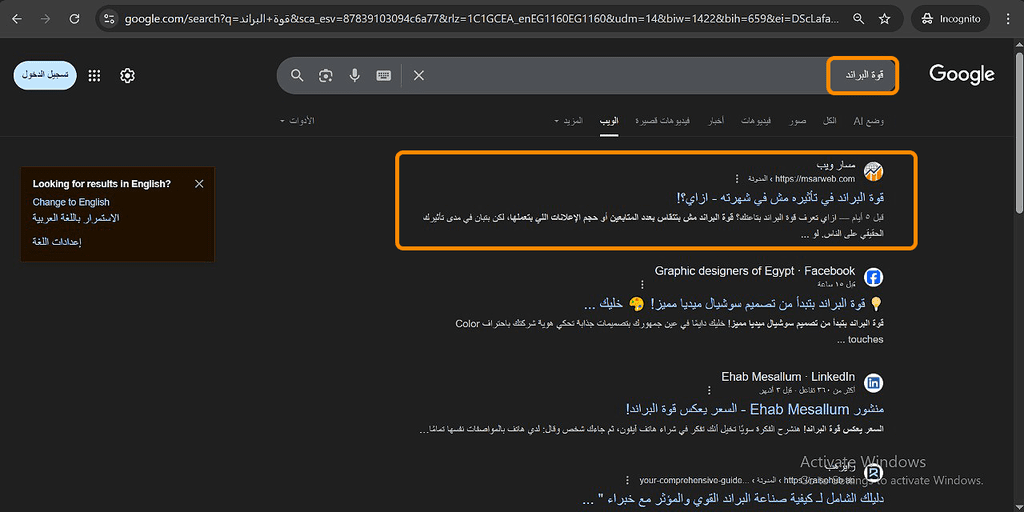Click the Google logo
The width and height of the screenshot is (1024, 512).
point(961,75)
